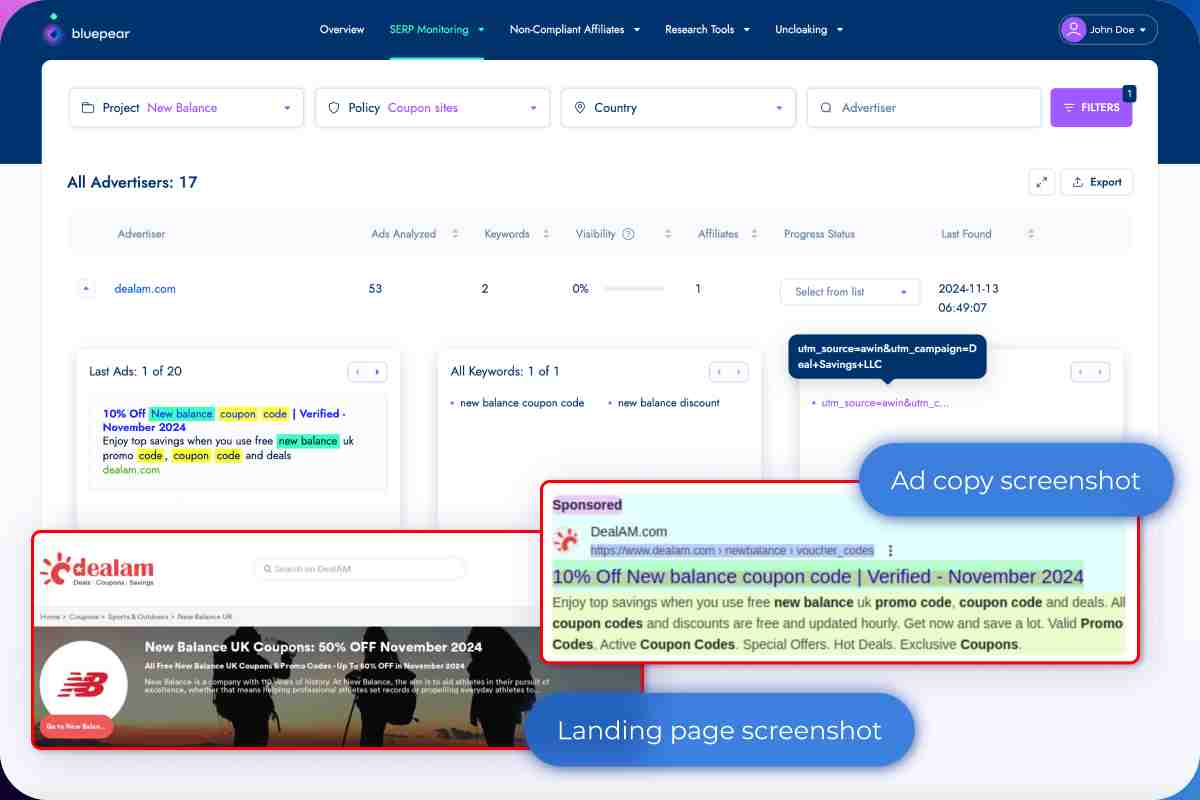Click the All Advertisers: 17 heading
The image size is (1200, 800).
point(132,182)
